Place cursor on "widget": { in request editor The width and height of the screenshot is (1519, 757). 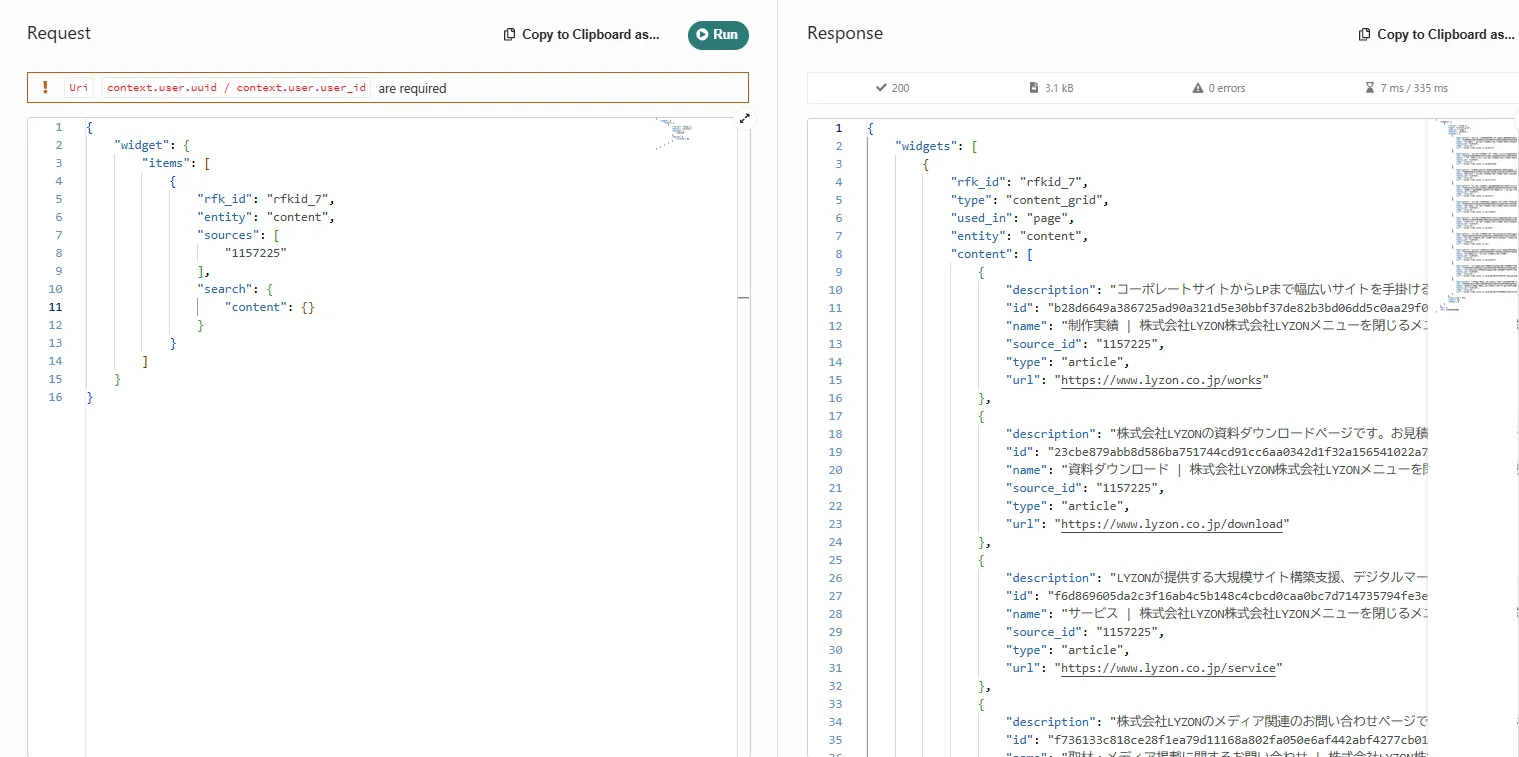click(151, 145)
